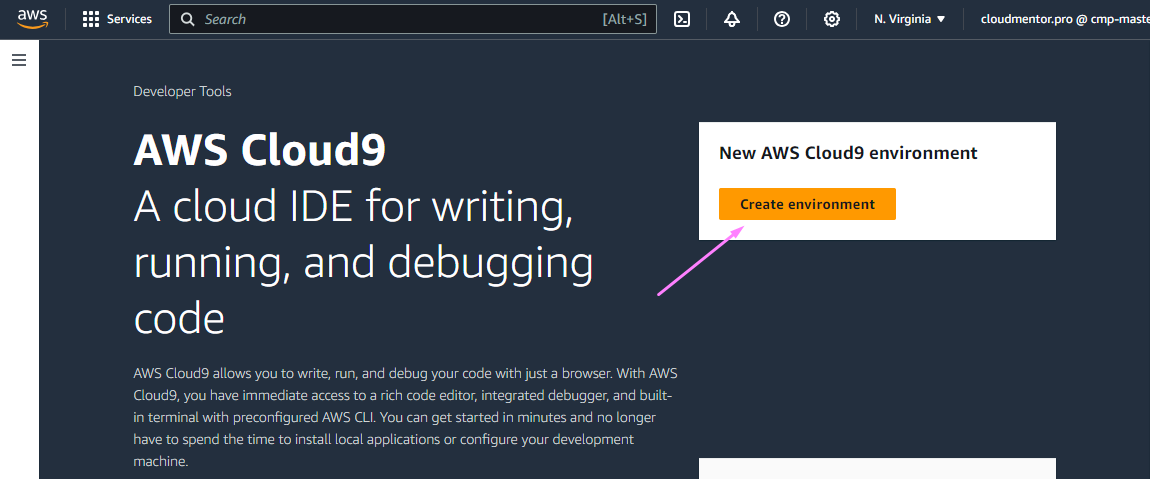The height and width of the screenshot is (479, 1150).
Task: Expand the N. Virginia region dropdown
Action: 908,19
